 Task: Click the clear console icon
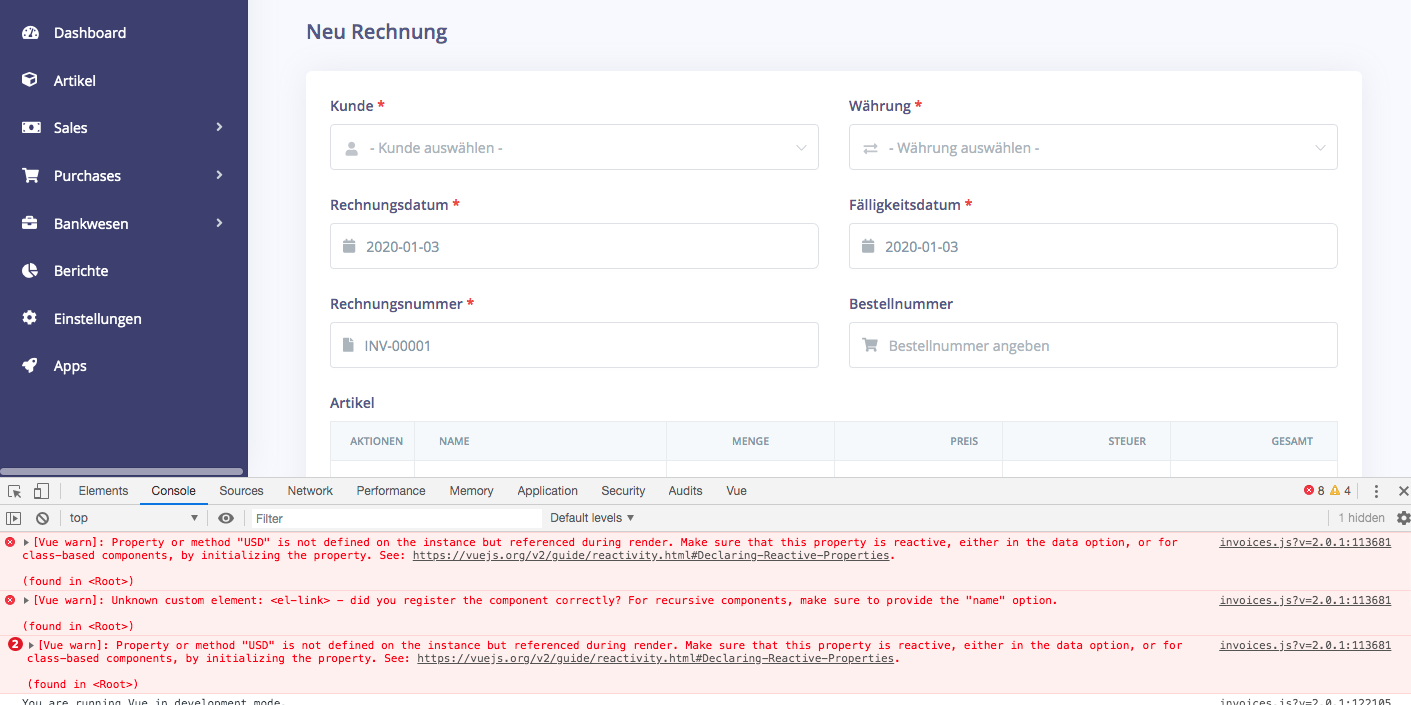click(41, 517)
